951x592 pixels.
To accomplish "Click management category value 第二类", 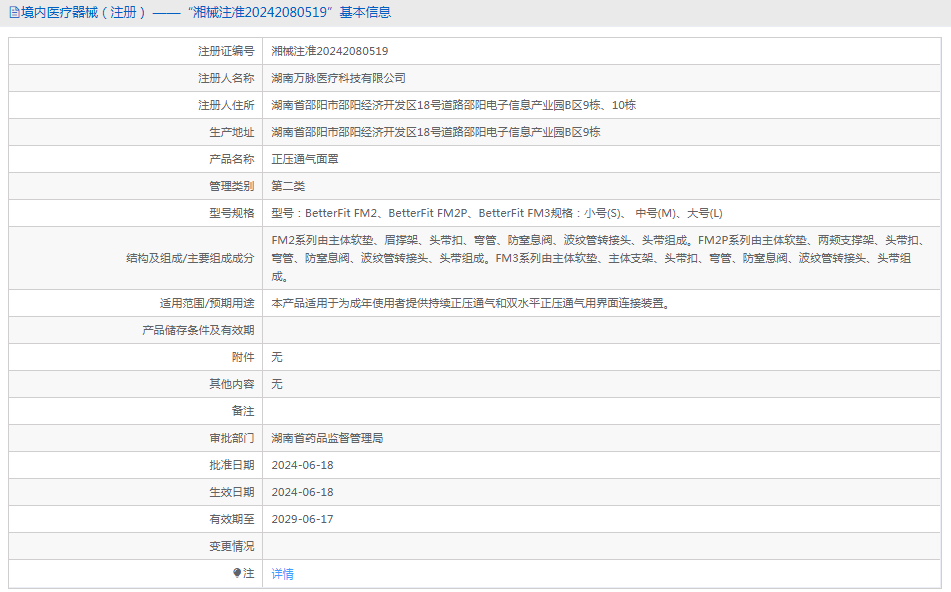I will (288, 186).
